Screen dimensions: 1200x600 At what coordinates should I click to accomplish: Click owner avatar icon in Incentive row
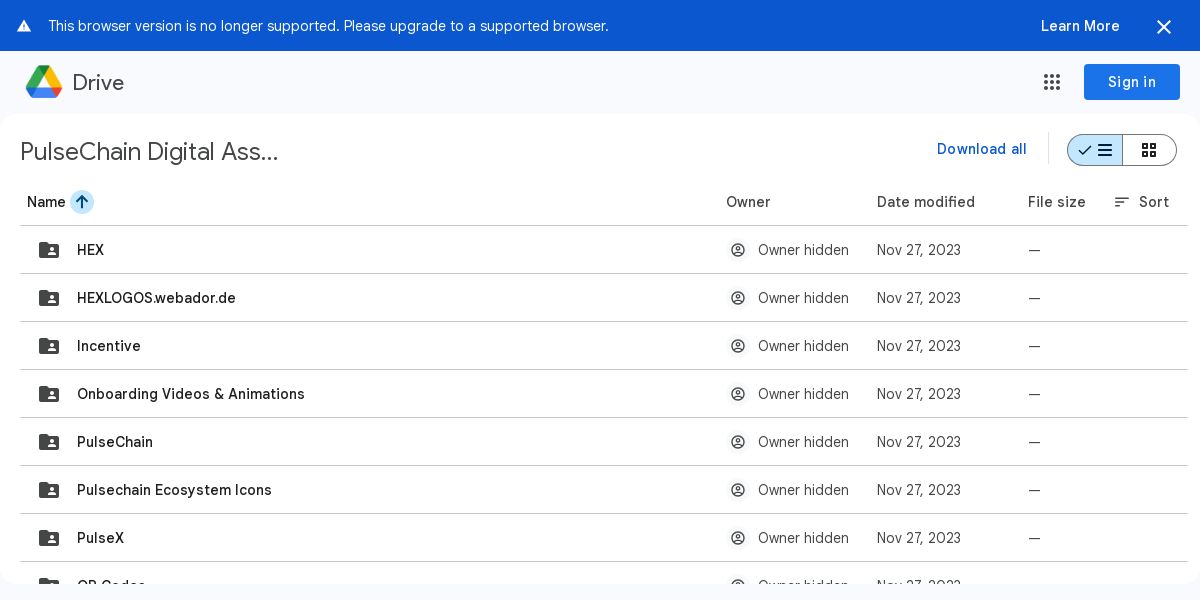tap(738, 346)
